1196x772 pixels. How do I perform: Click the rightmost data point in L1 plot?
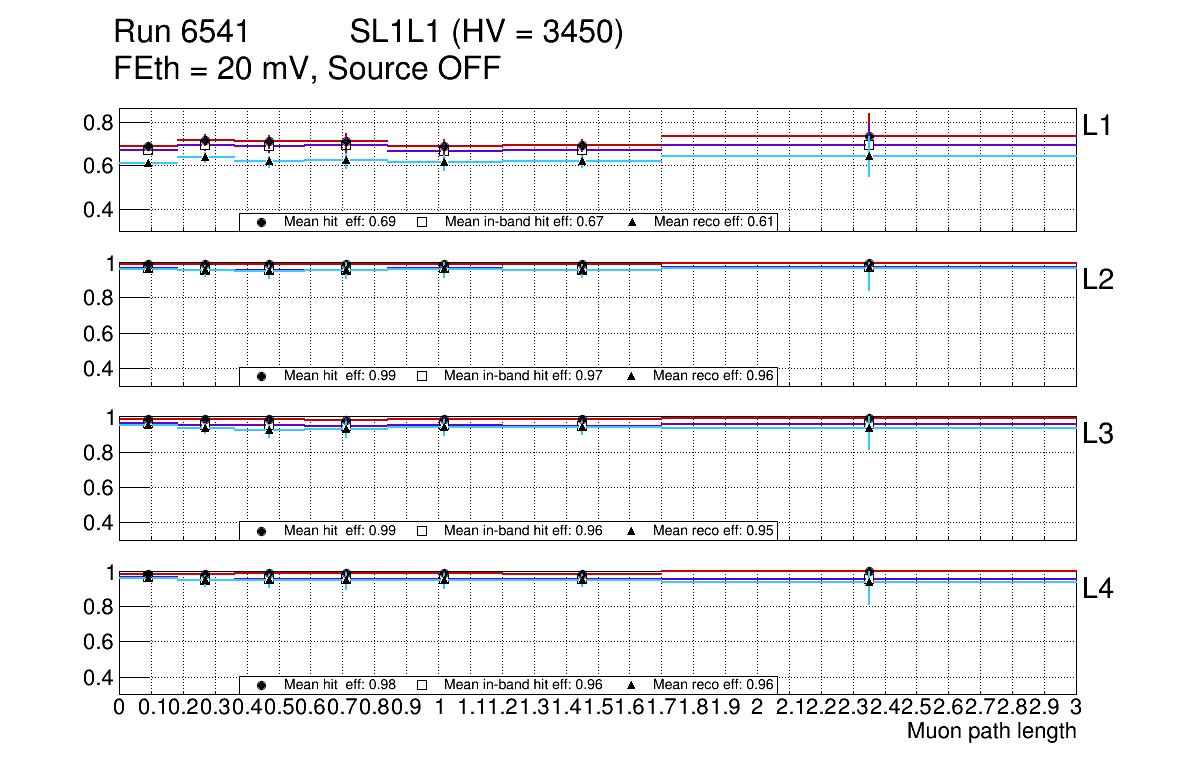[x=869, y=138]
